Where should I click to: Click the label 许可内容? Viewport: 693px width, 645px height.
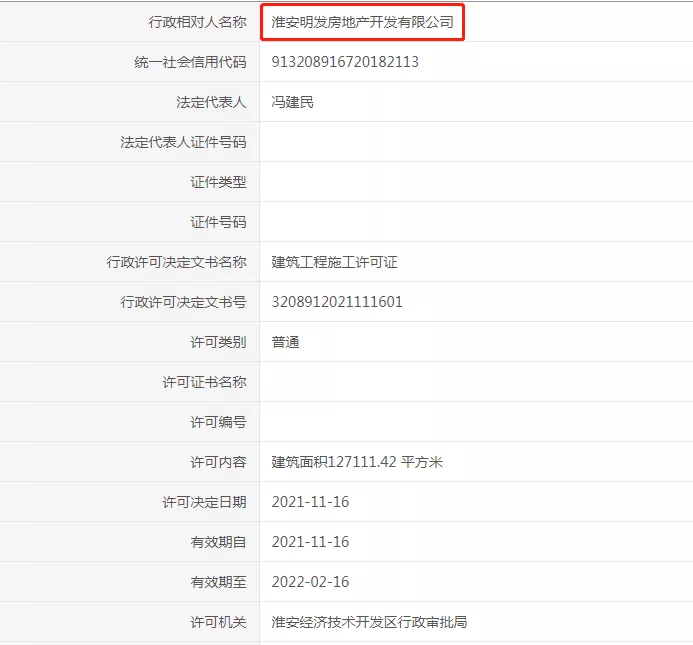coord(218,462)
